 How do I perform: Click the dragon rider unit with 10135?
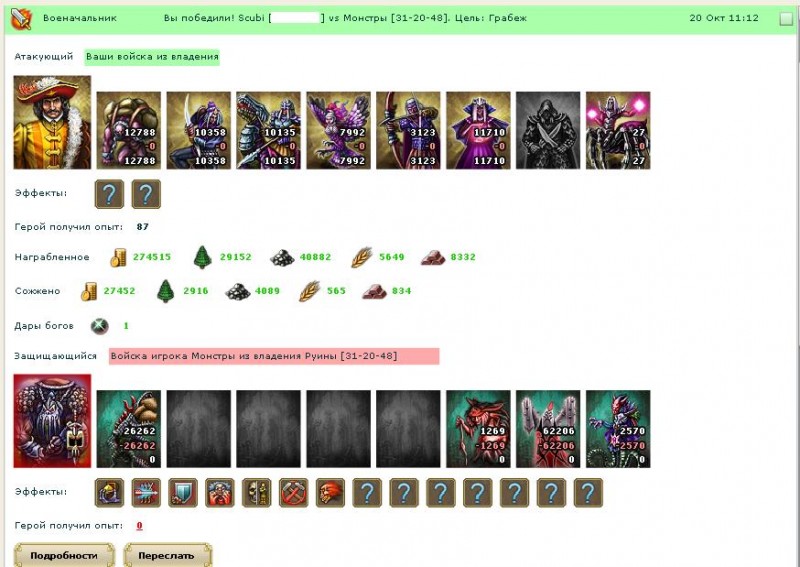pos(268,130)
